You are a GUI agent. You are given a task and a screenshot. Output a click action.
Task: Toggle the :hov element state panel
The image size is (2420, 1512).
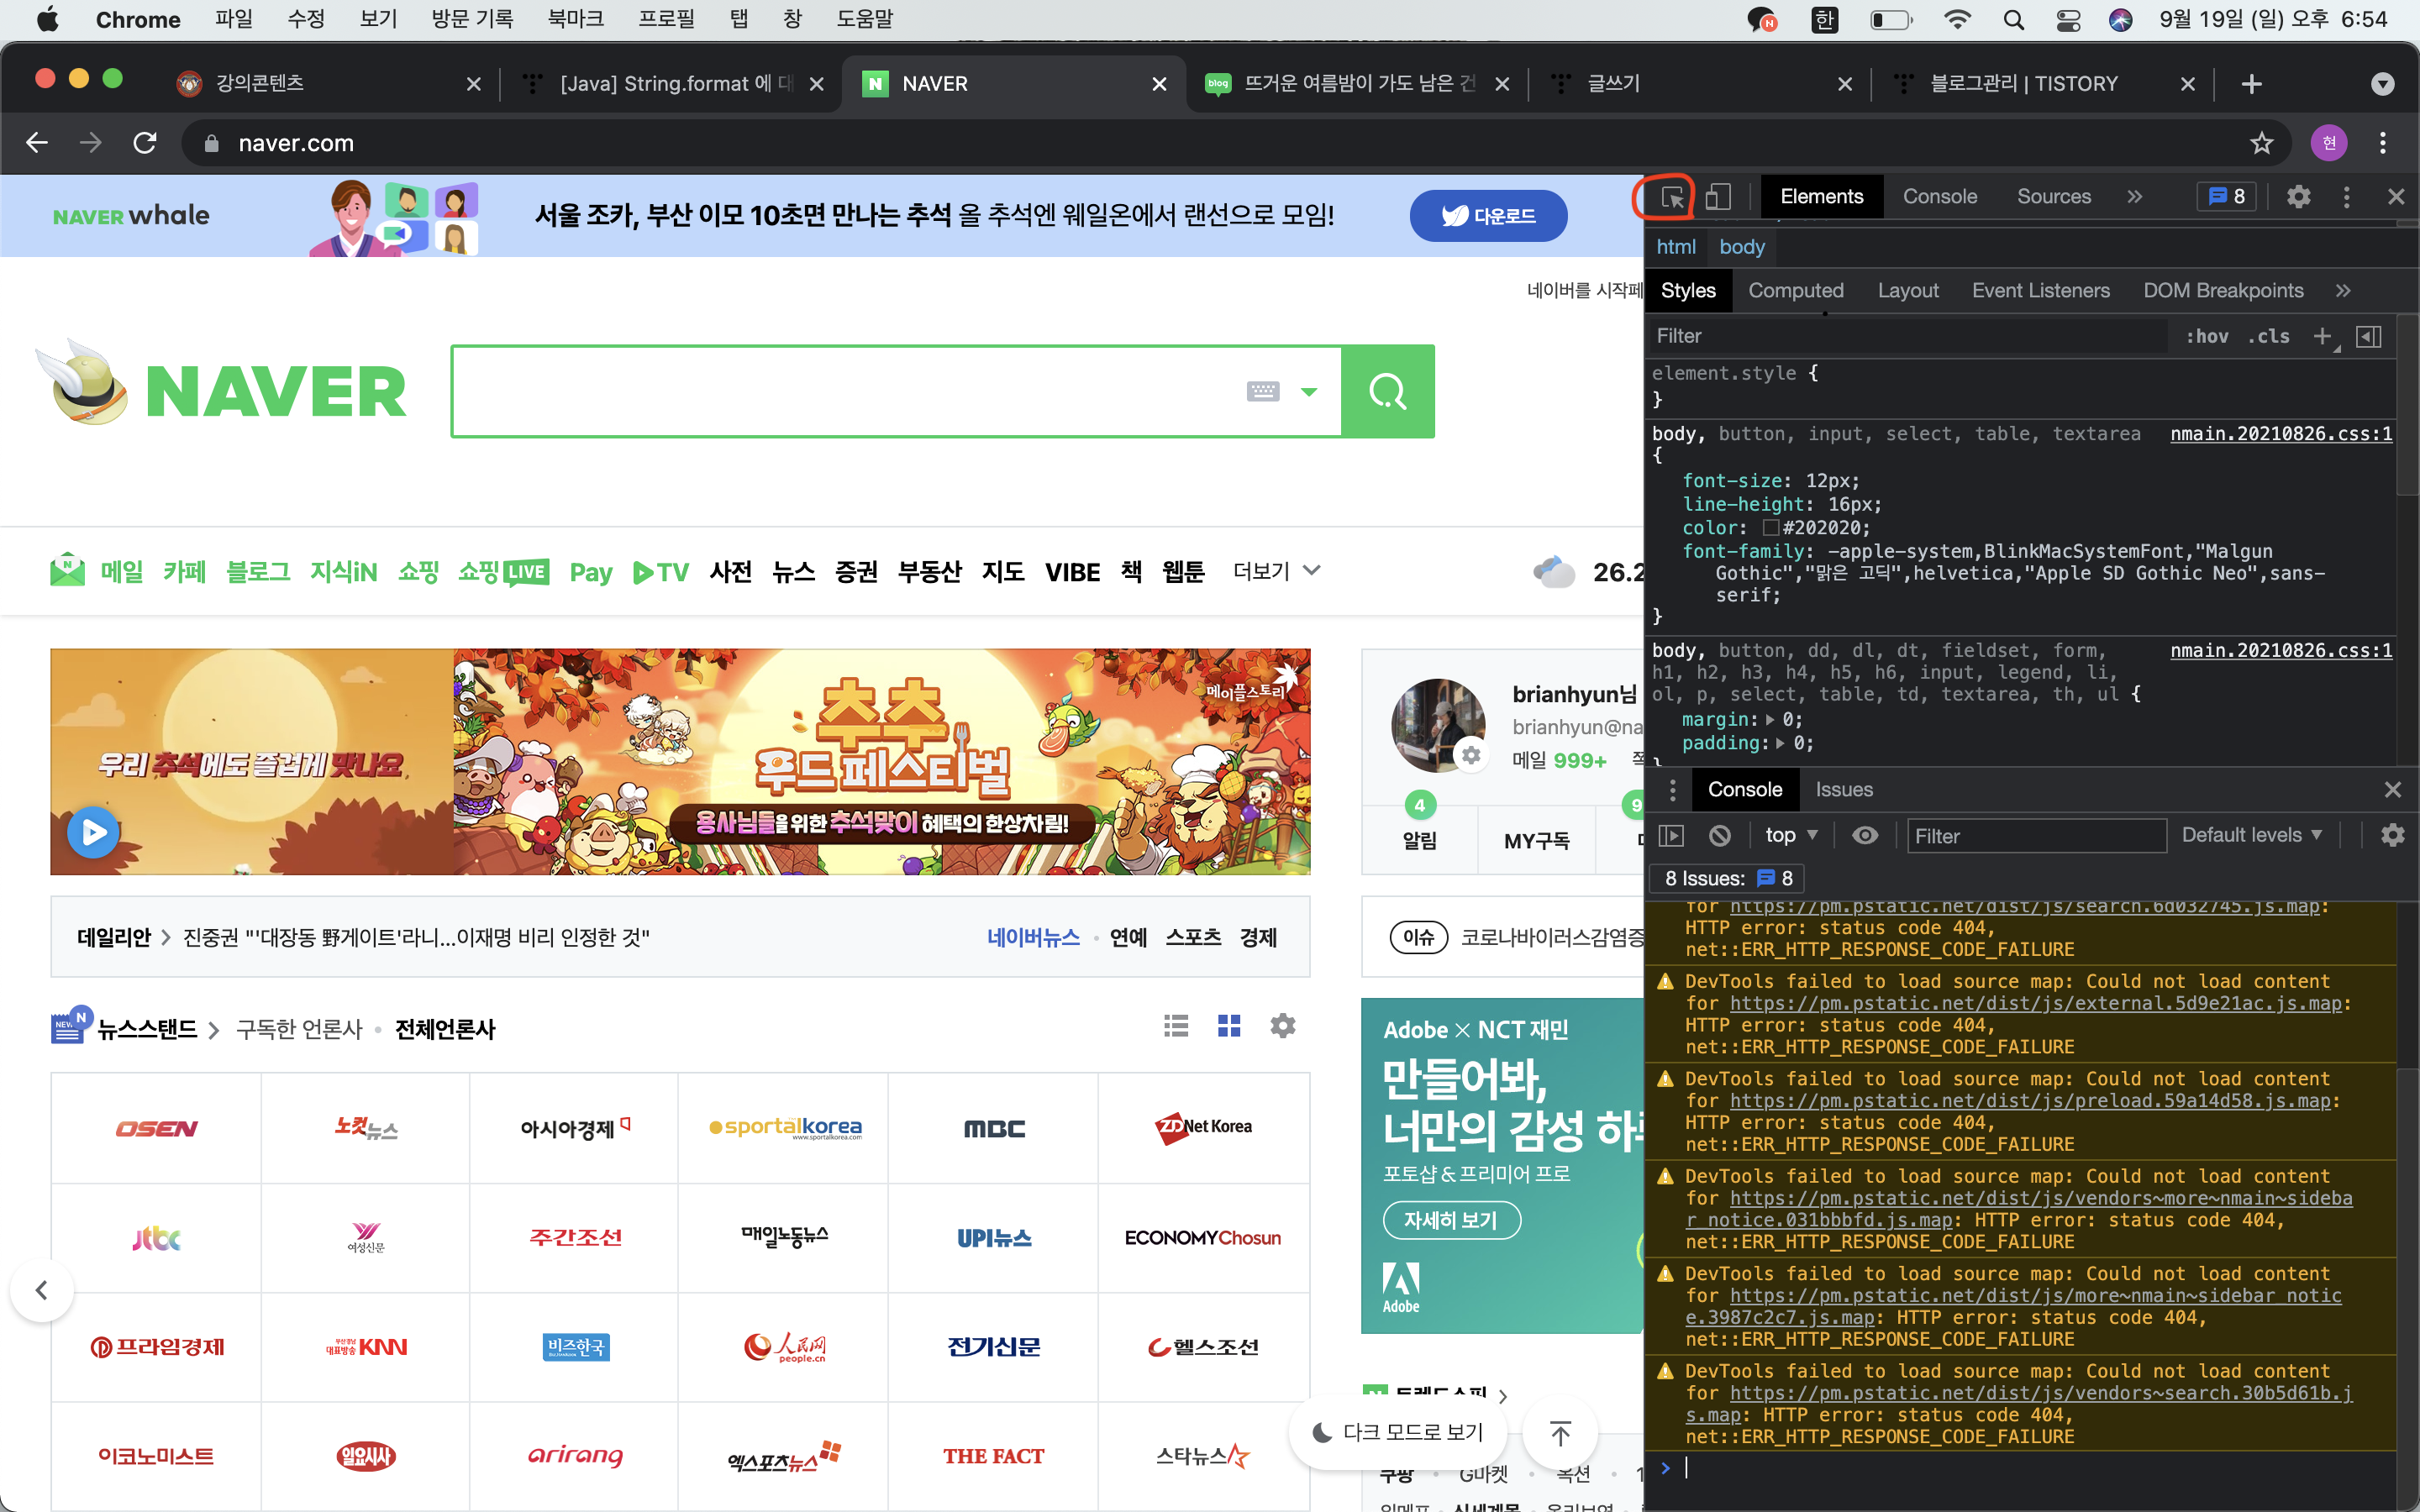coord(2206,336)
